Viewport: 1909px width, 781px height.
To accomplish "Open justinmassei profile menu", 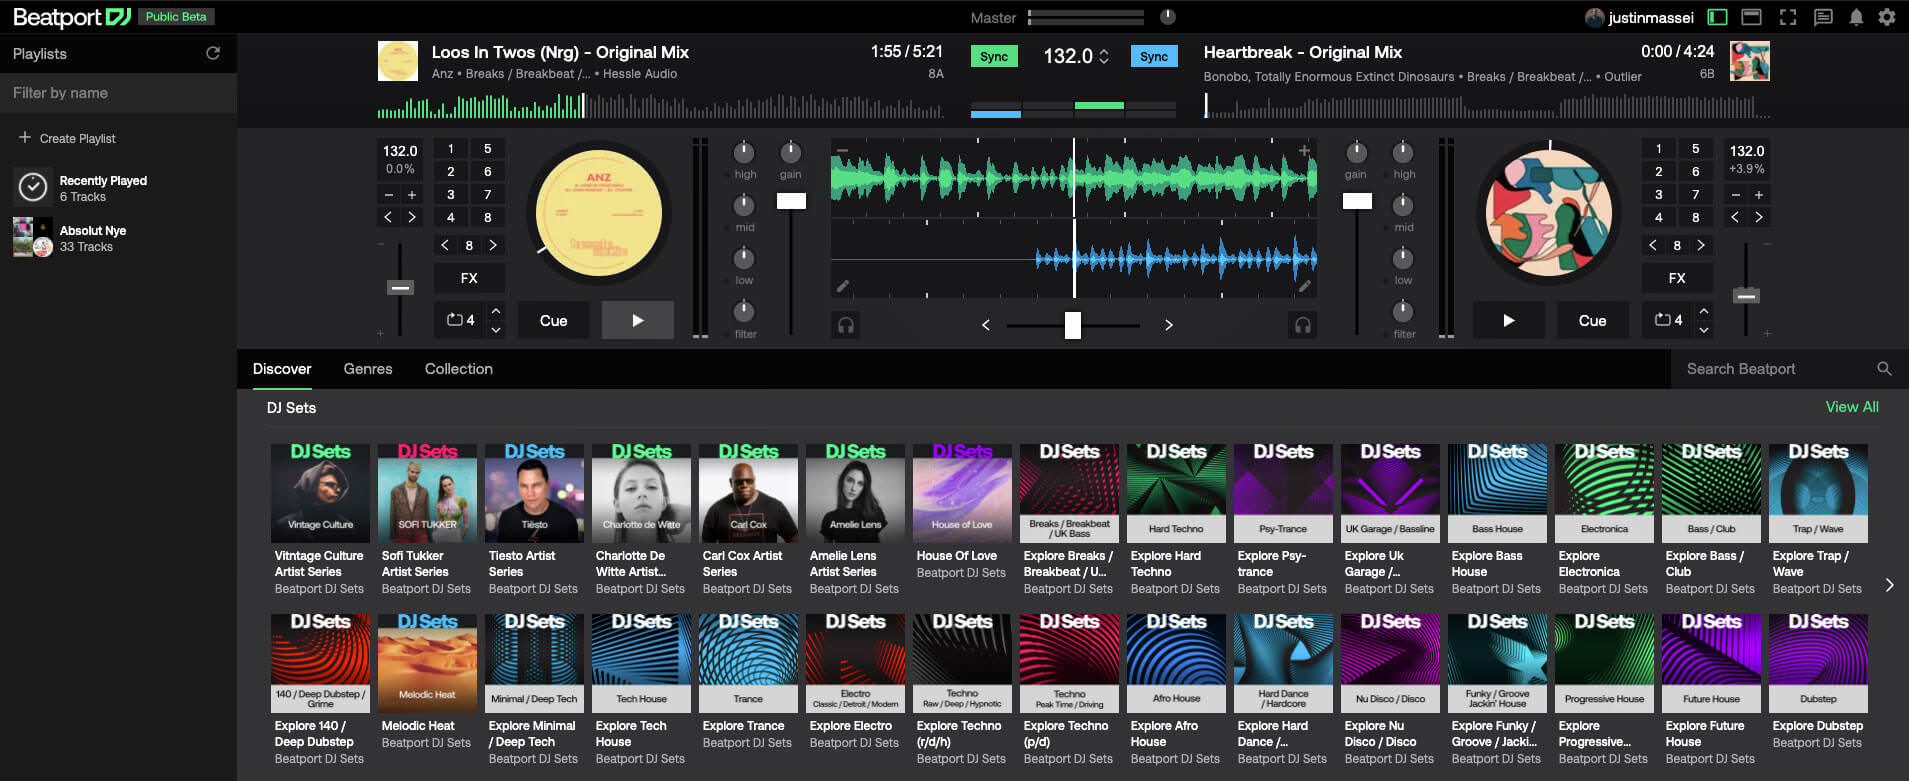I will 1640,17.
